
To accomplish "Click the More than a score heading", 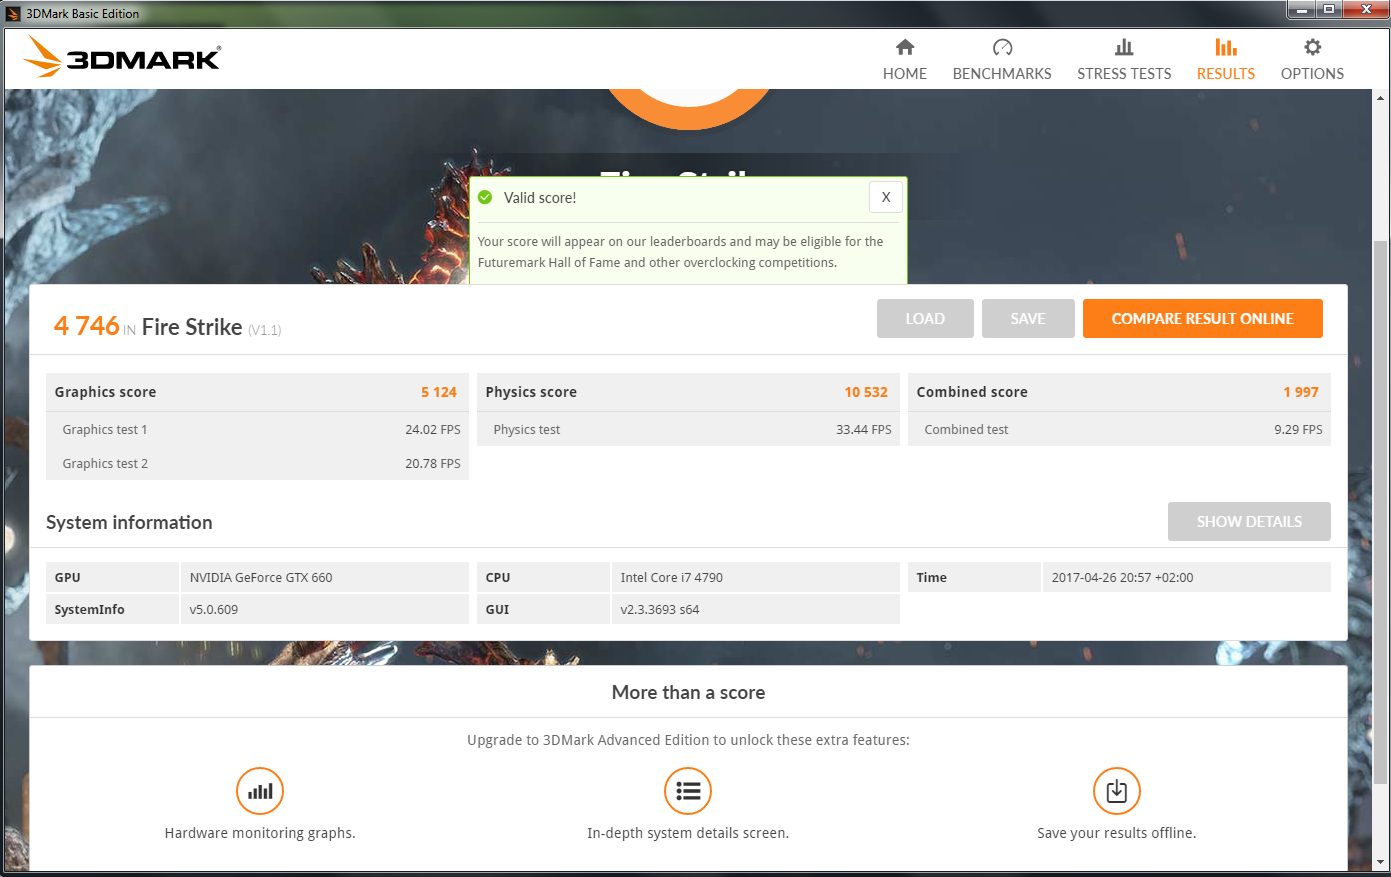I will tap(688, 692).
